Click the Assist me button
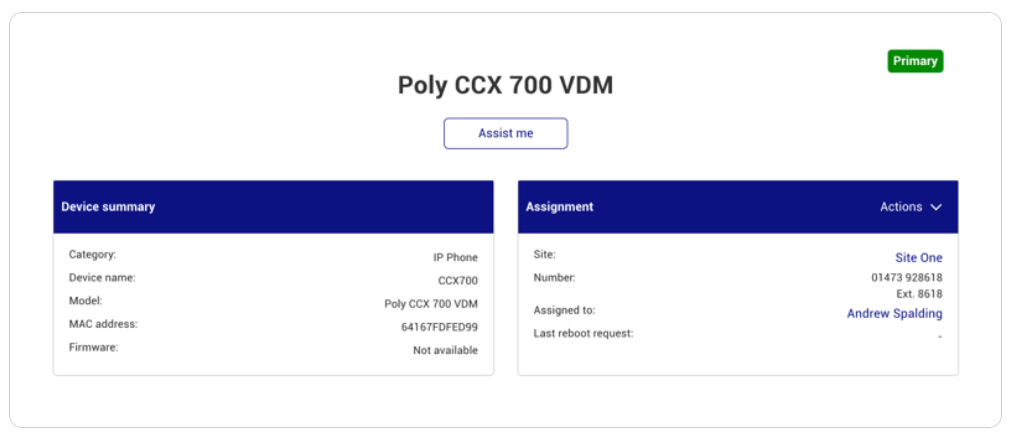The height and width of the screenshot is (440, 1013). [x=505, y=133]
